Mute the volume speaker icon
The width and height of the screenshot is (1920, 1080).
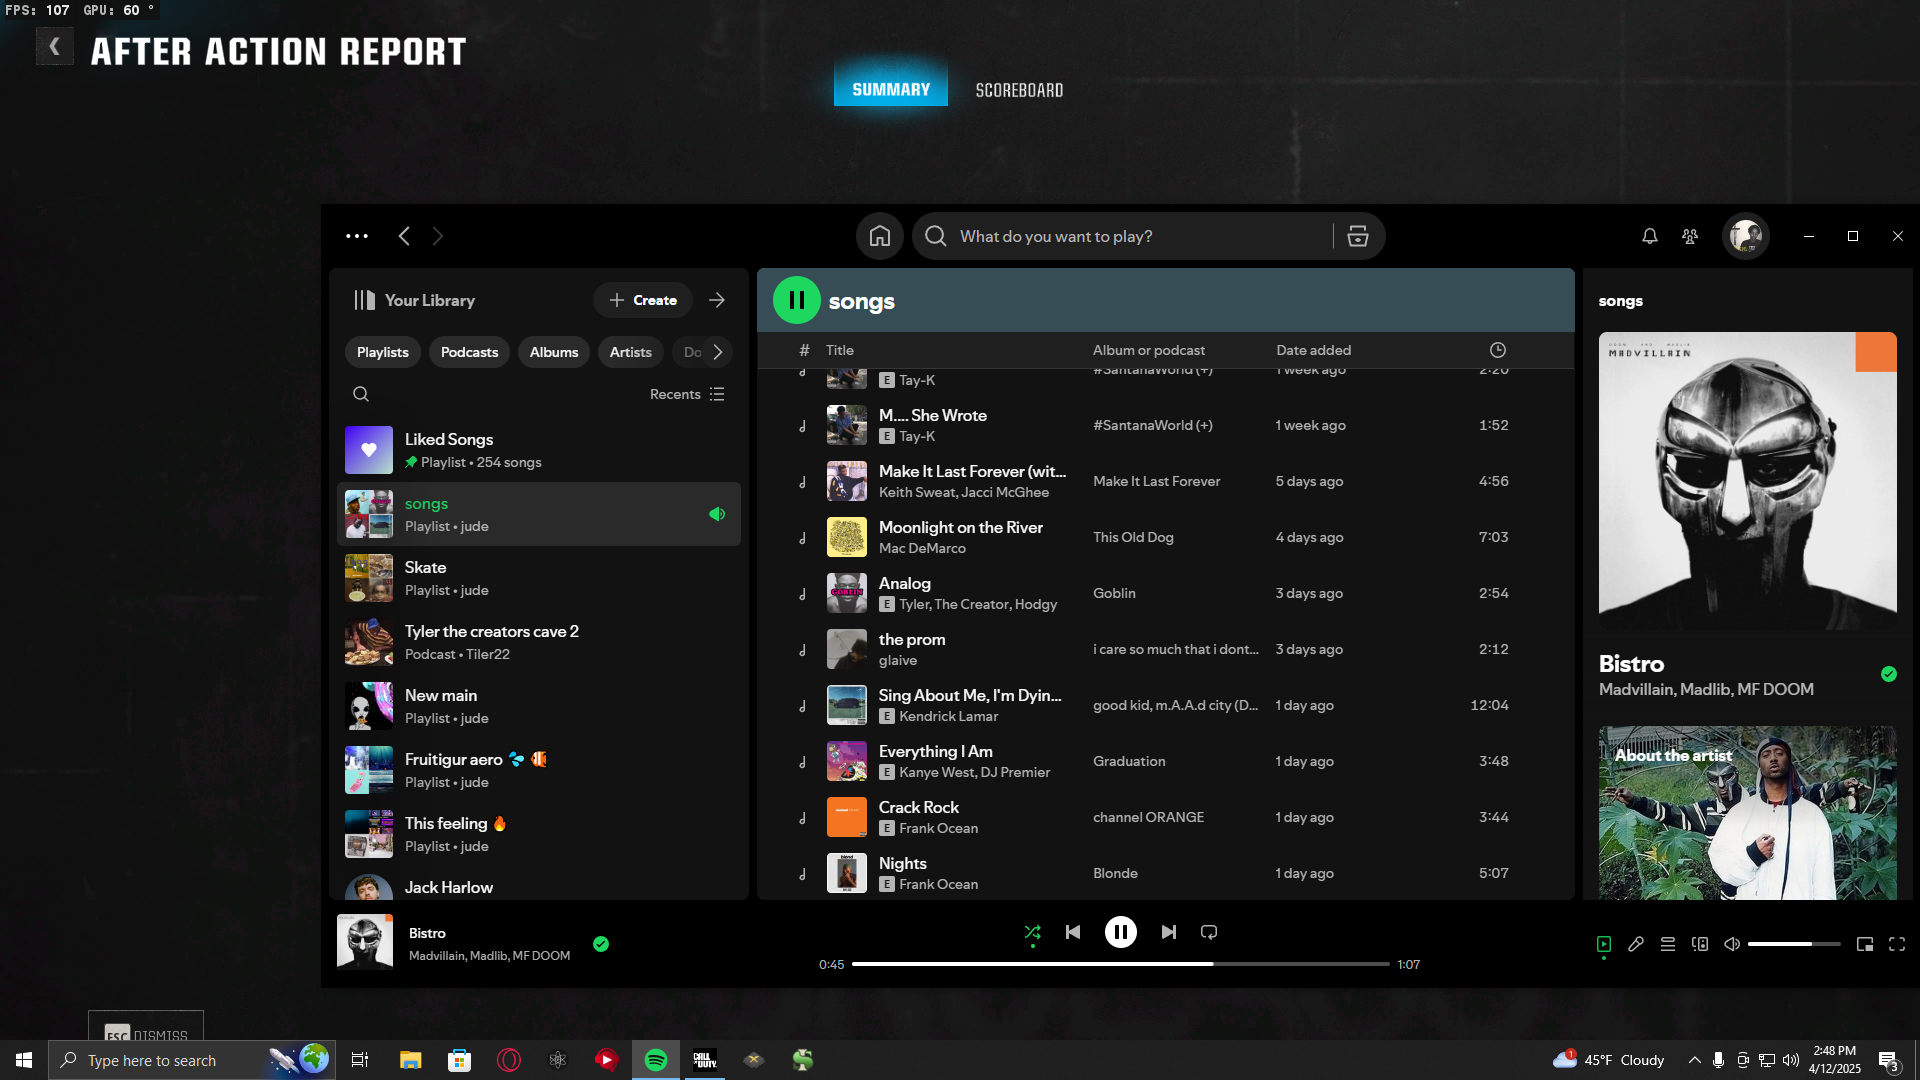pyautogui.click(x=1732, y=944)
